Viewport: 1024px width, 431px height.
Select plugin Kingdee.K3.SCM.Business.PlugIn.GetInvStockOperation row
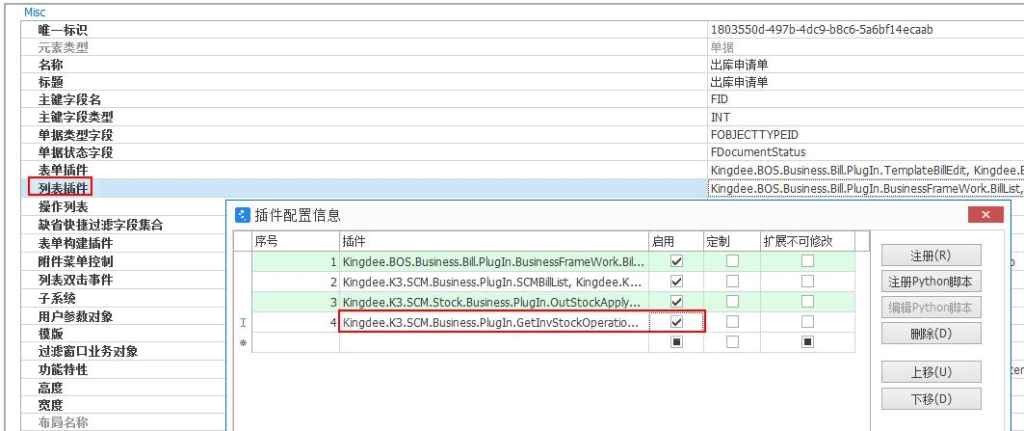(494, 322)
